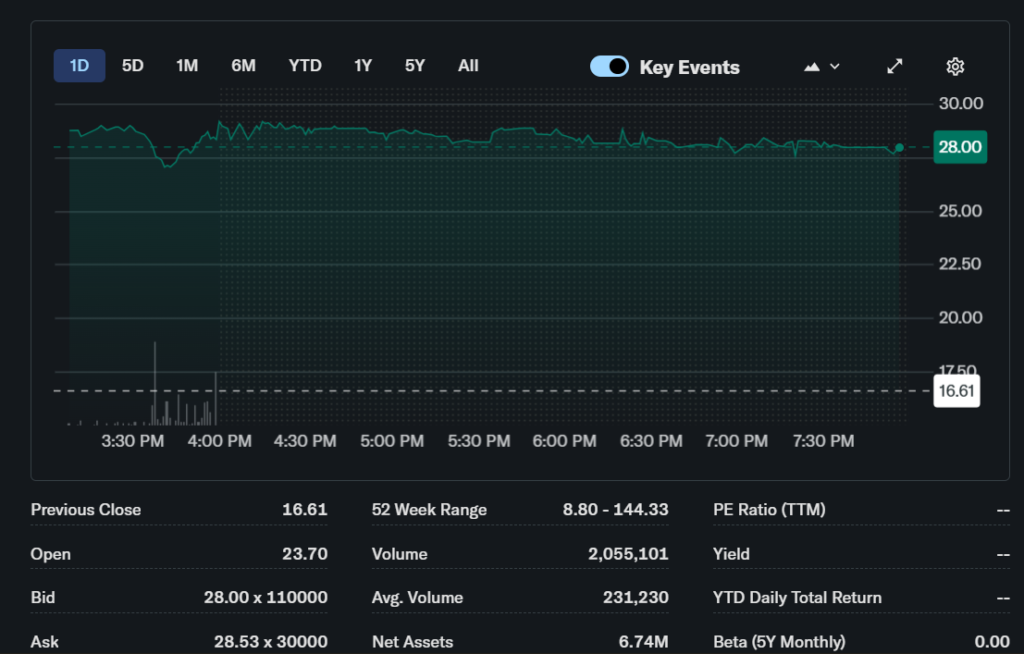The image size is (1024, 654).
Task: Toggle the Key Events switch
Action: point(609,66)
